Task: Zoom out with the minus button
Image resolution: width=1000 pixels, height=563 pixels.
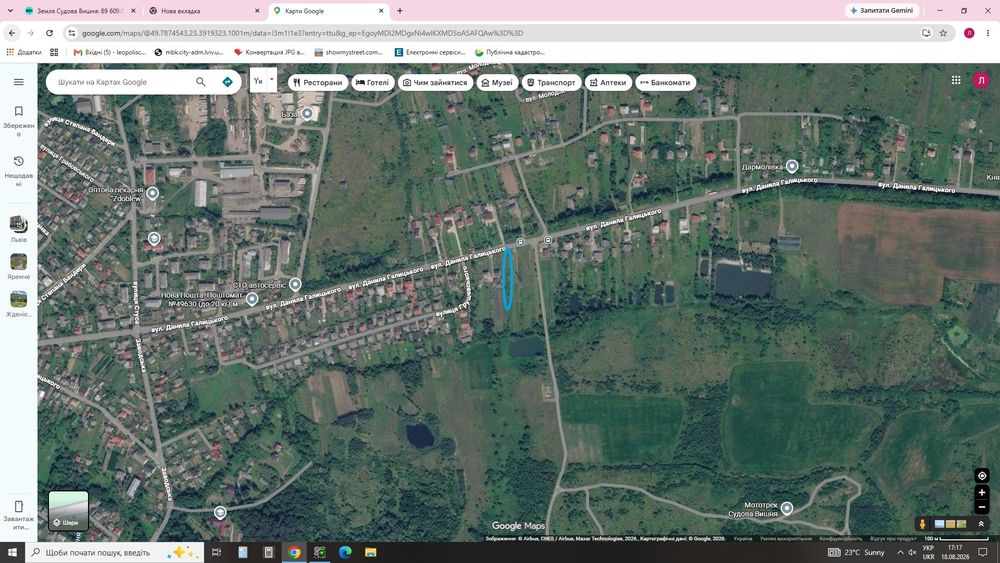Action: point(982,507)
